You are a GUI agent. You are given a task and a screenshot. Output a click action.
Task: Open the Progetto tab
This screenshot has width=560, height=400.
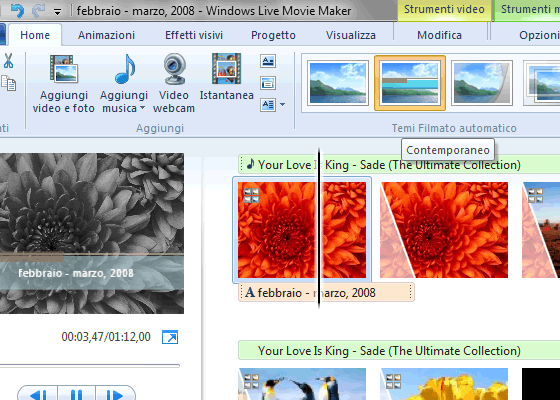[273, 35]
